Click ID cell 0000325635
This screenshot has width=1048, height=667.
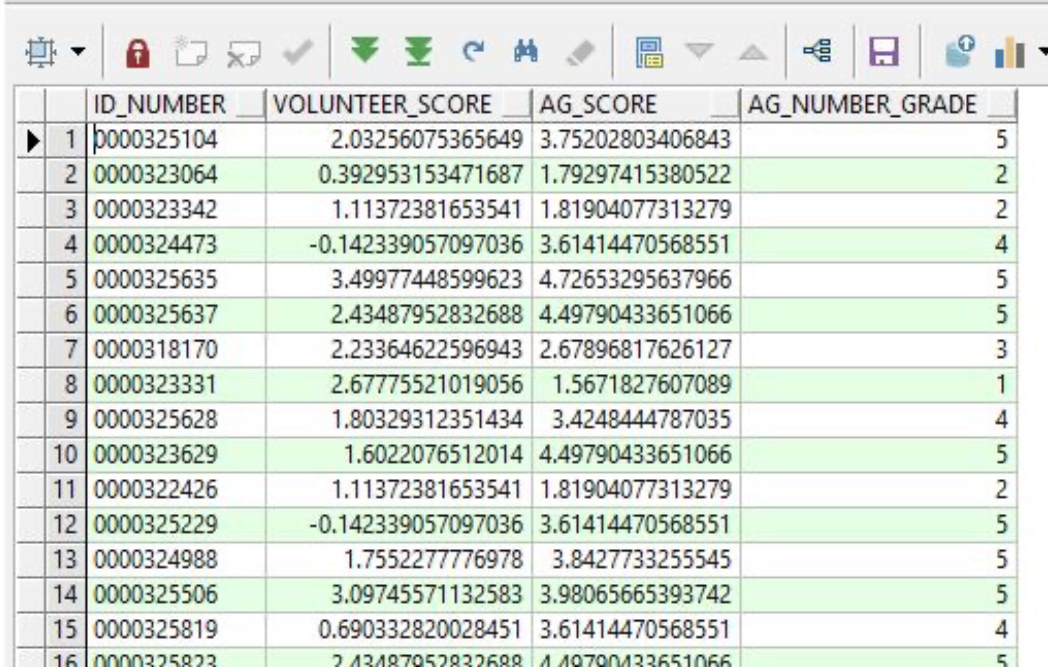tap(176, 279)
